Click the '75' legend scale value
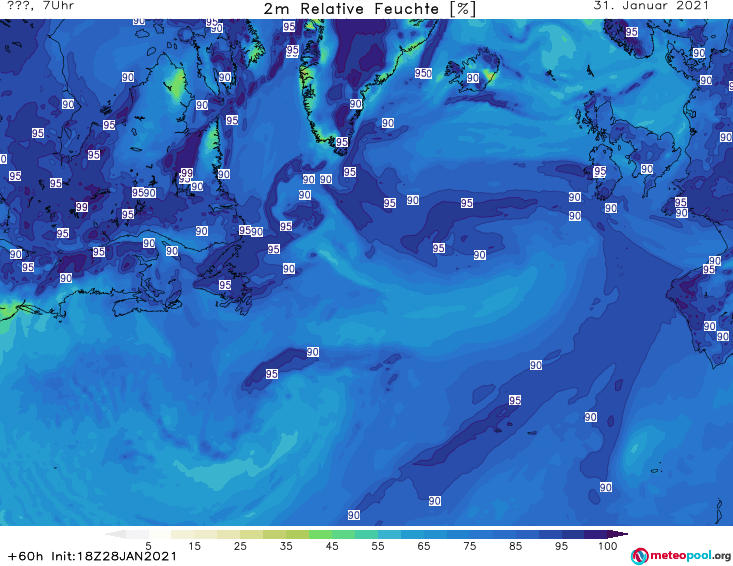The width and height of the screenshot is (733, 566). pyautogui.click(x=469, y=546)
